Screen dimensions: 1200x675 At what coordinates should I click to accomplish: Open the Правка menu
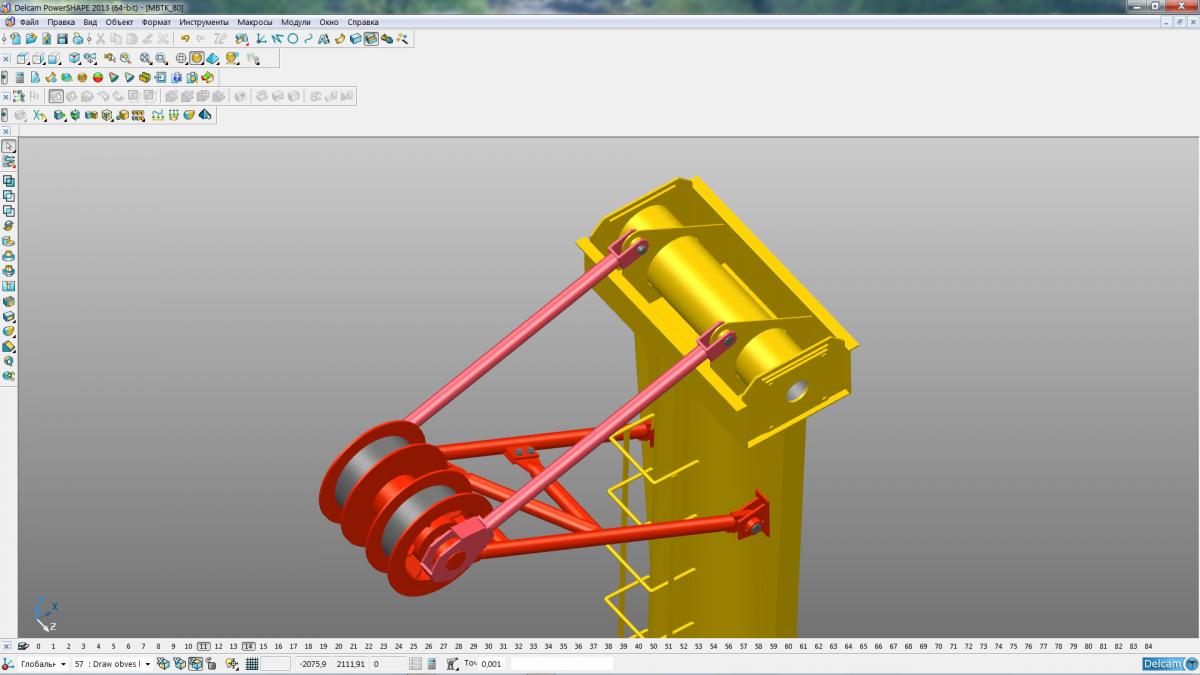pos(61,22)
